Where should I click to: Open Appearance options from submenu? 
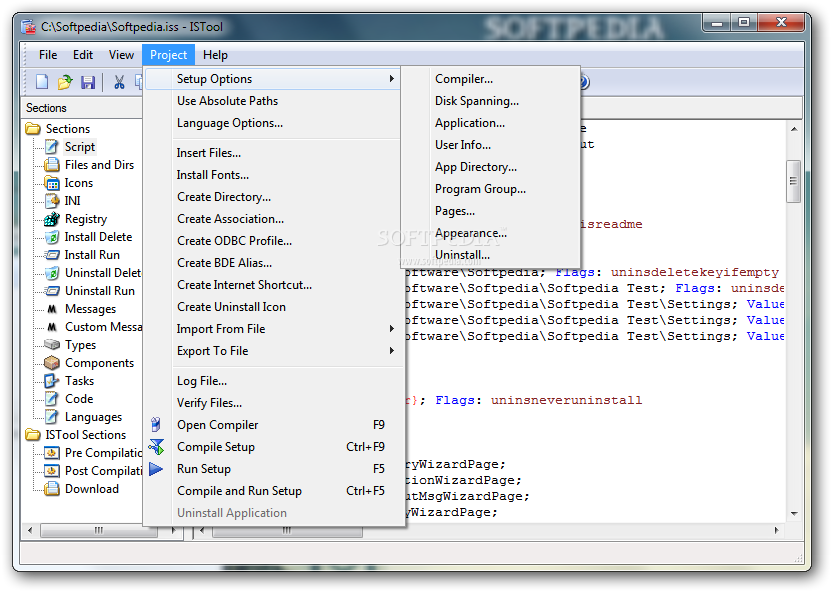click(490, 233)
